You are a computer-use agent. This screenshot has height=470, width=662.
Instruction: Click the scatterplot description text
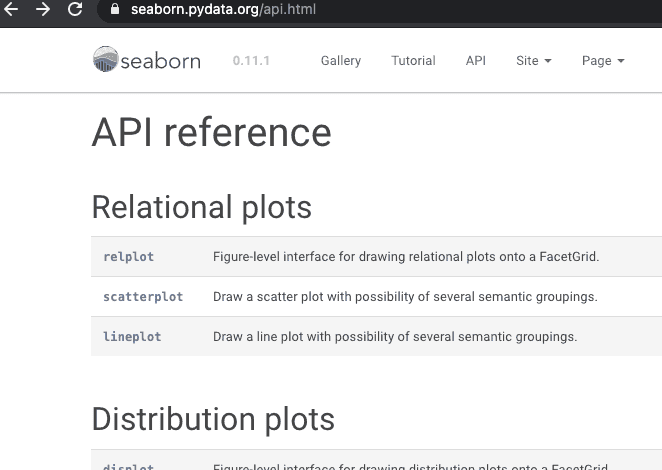[404, 297]
